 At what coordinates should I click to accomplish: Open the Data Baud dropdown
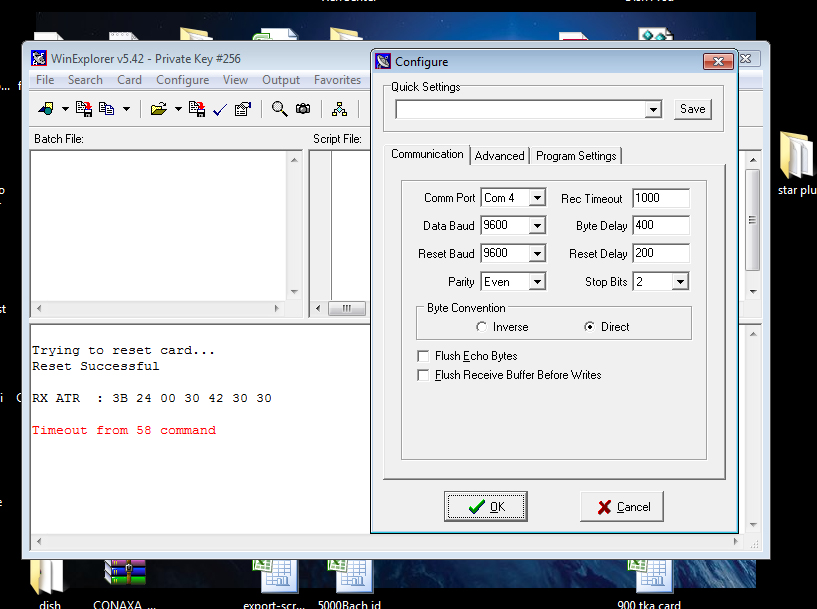[x=537, y=226]
